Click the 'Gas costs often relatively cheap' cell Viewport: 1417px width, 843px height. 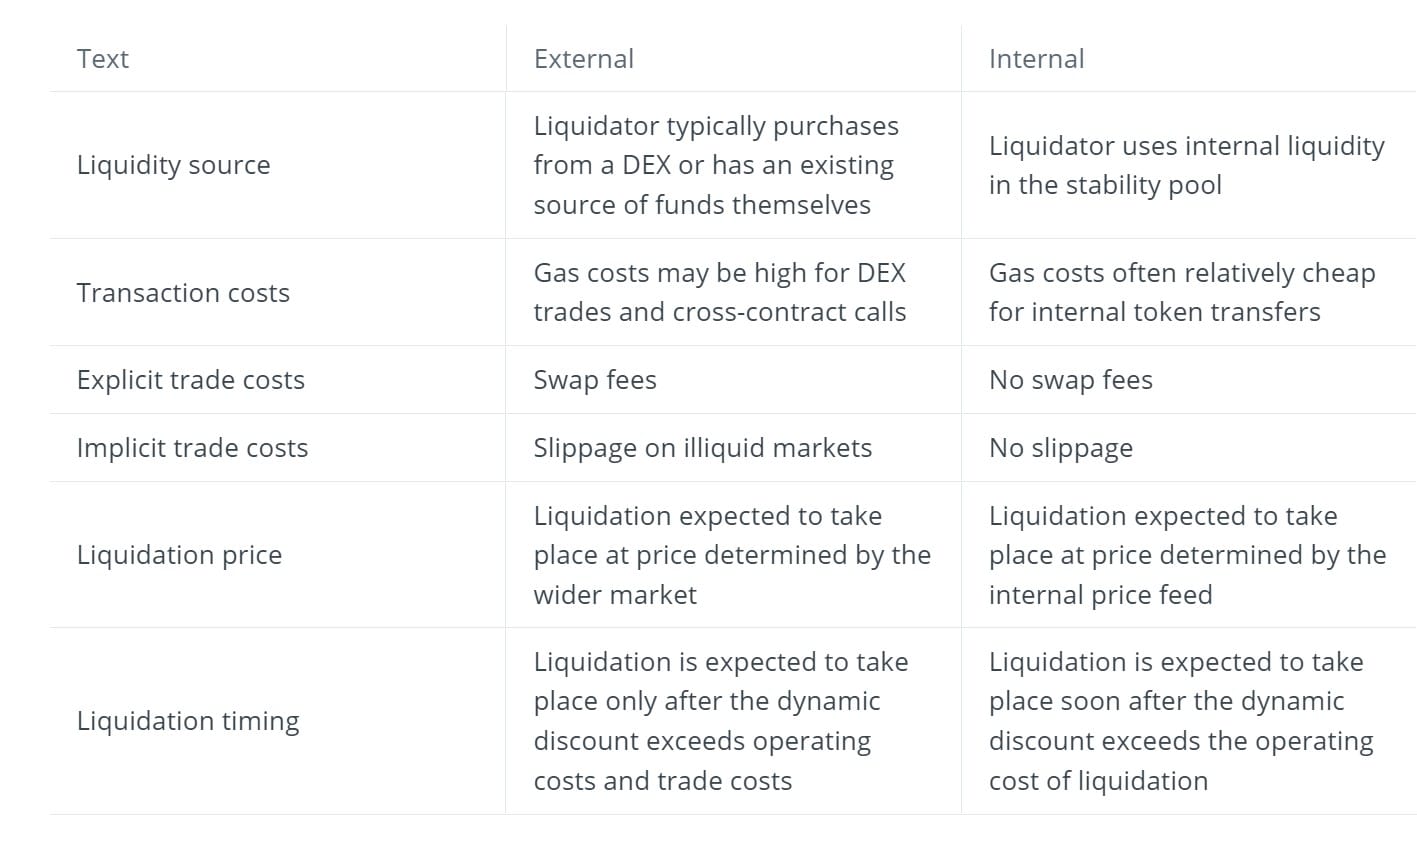[x=1181, y=292]
